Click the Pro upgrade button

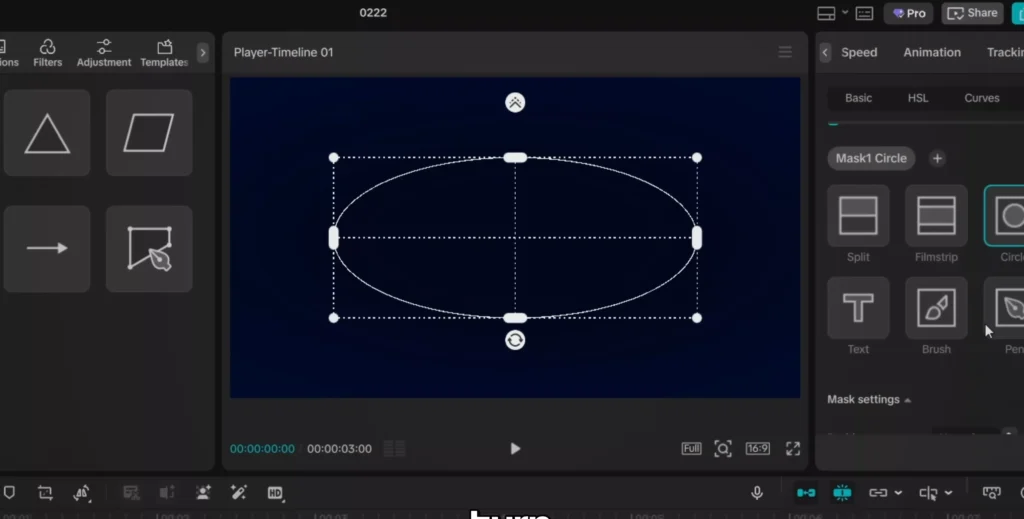click(x=909, y=13)
